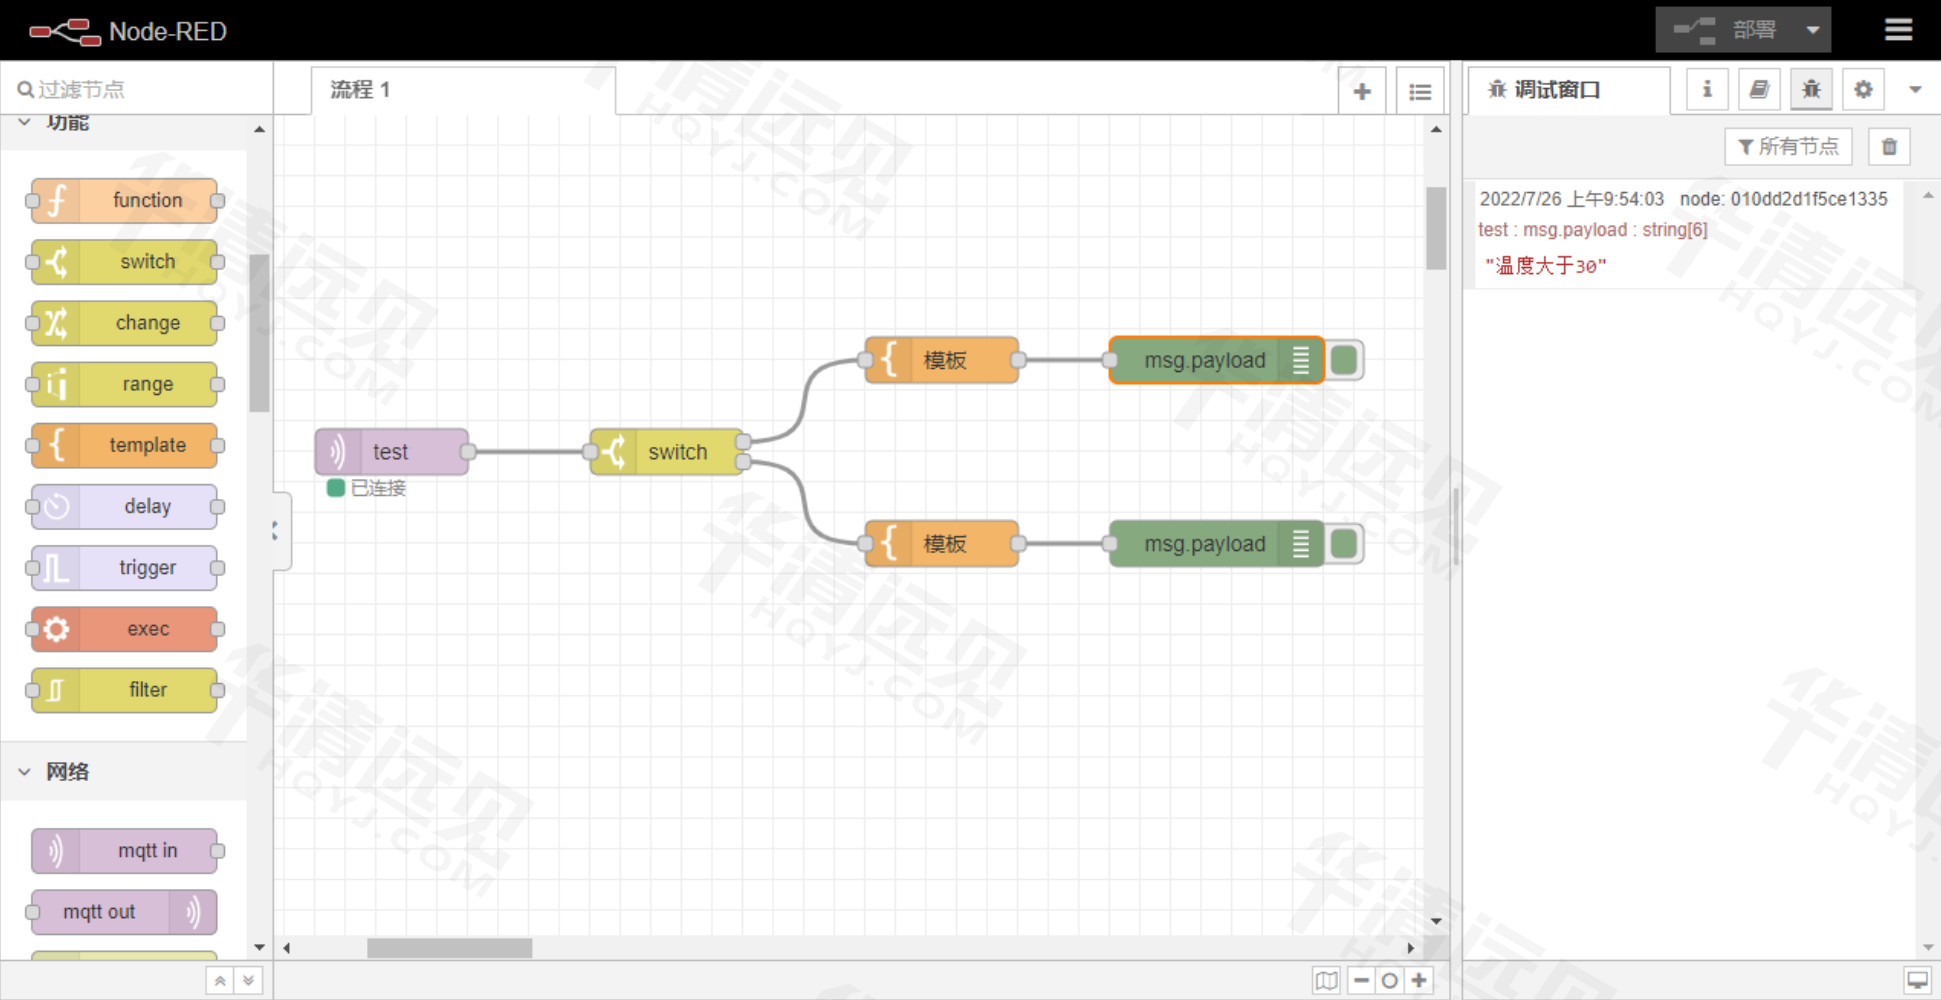Toggle the palette sidebar collapse handle

coord(276,530)
